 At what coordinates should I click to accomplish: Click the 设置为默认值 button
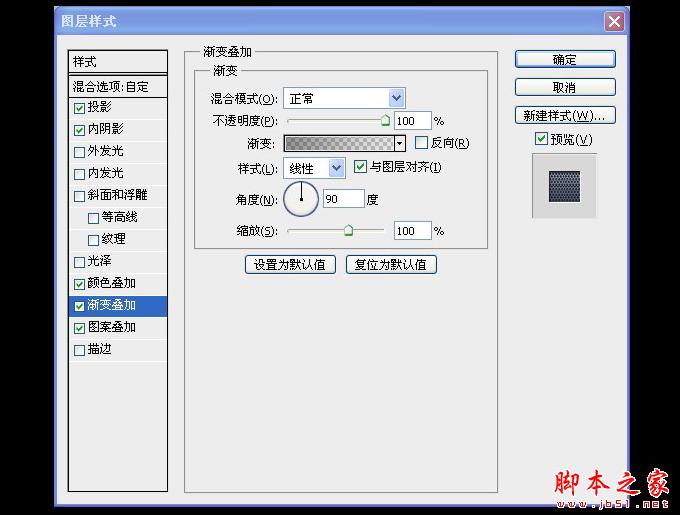click(x=290, y=264)
